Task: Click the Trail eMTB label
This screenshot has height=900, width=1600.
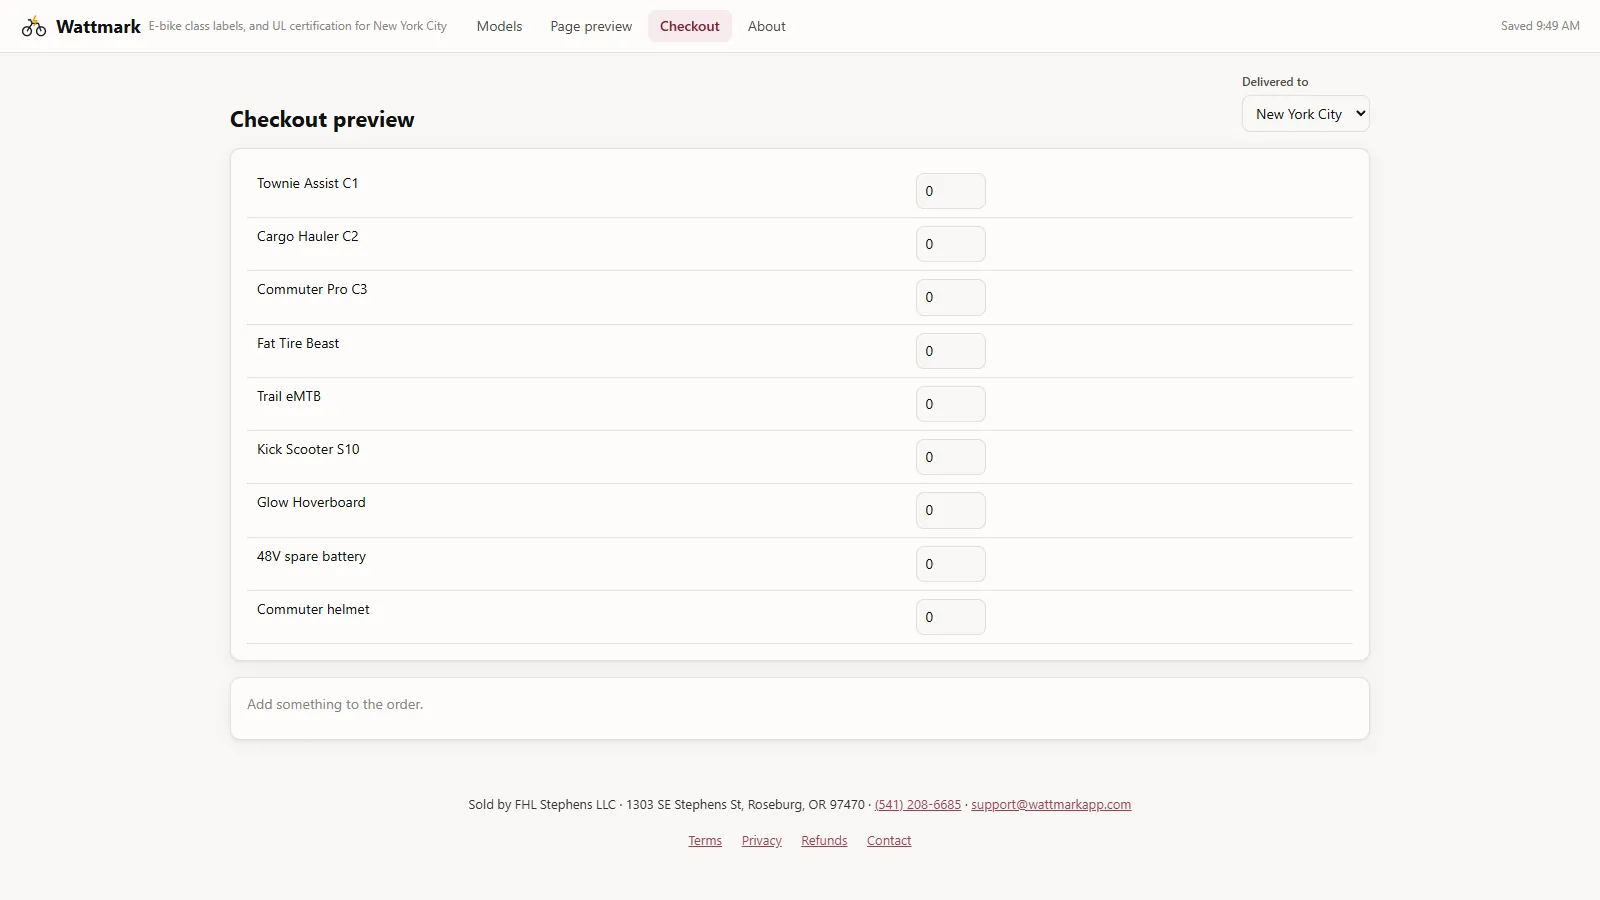Action: [x=289, y=396]
